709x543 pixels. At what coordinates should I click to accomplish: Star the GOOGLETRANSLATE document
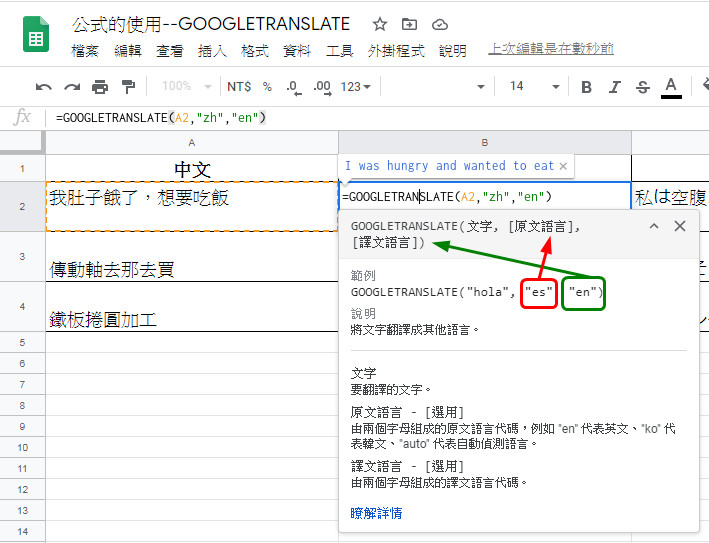point(380,24)
